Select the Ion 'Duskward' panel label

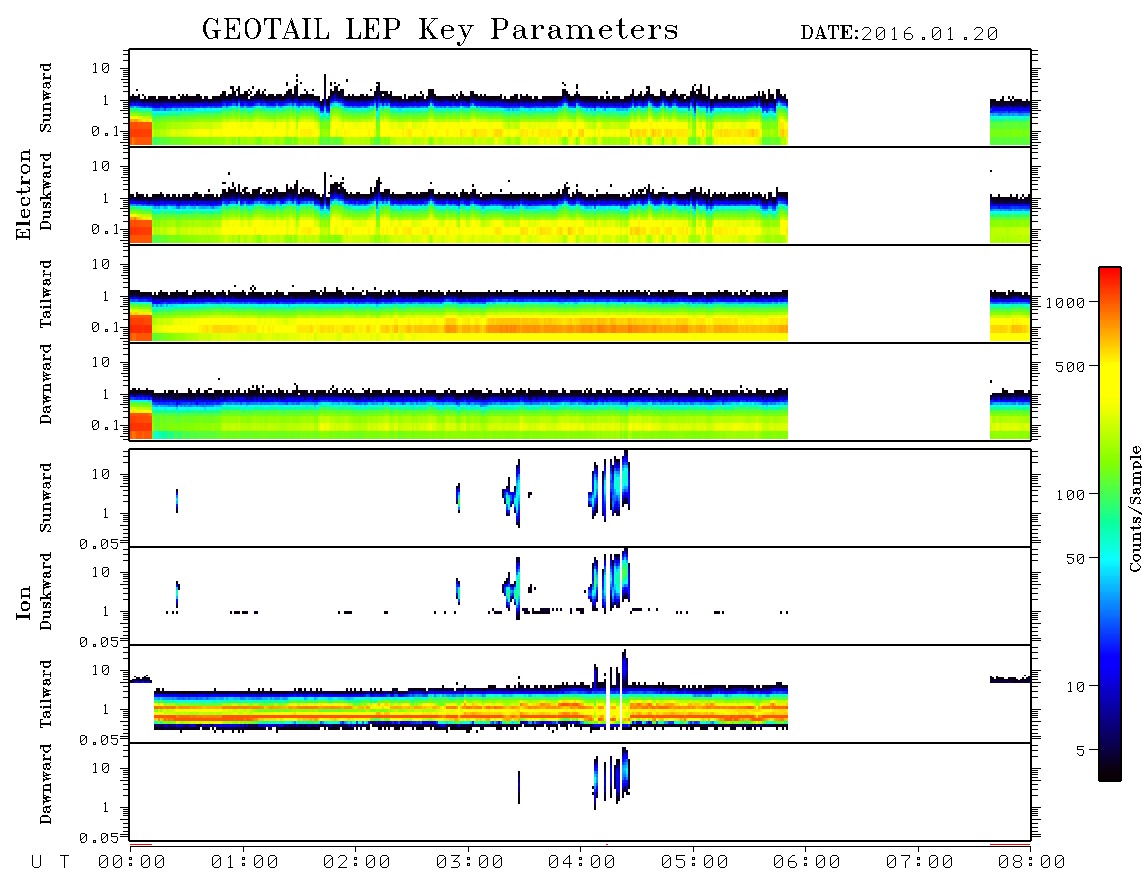(46, 592)
